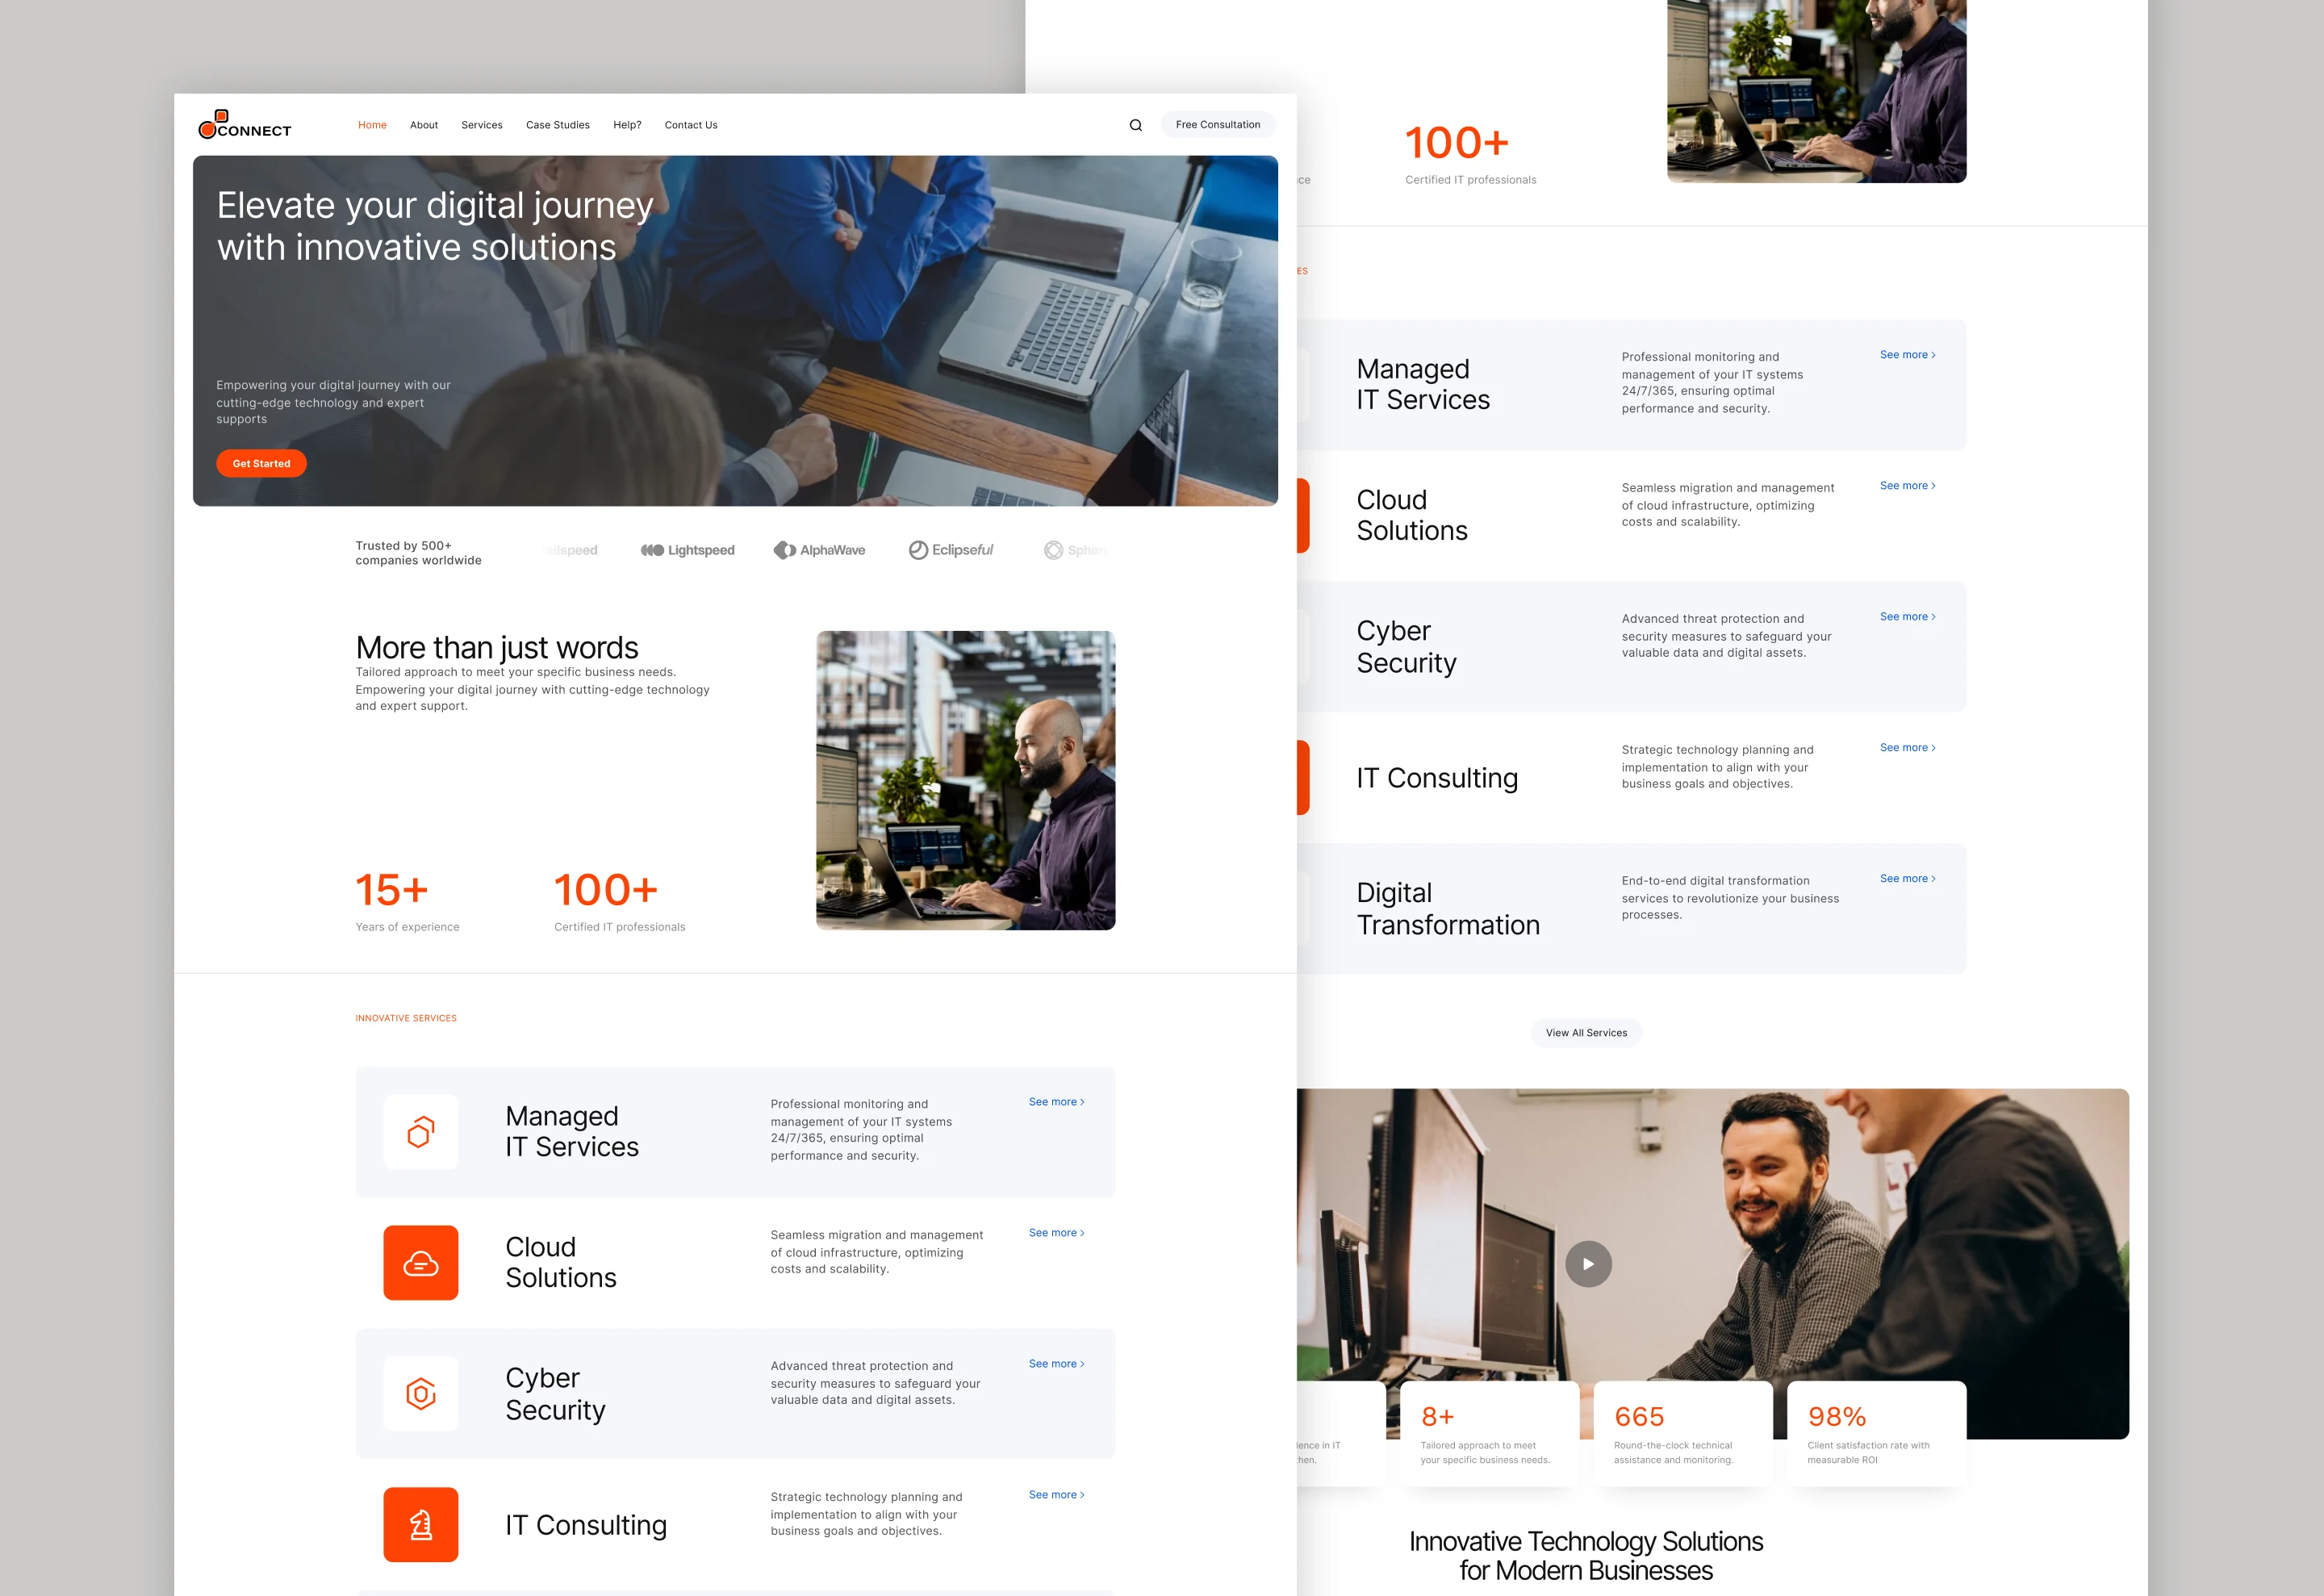See more for IT Consulting, right page

tap(1907, 748)
